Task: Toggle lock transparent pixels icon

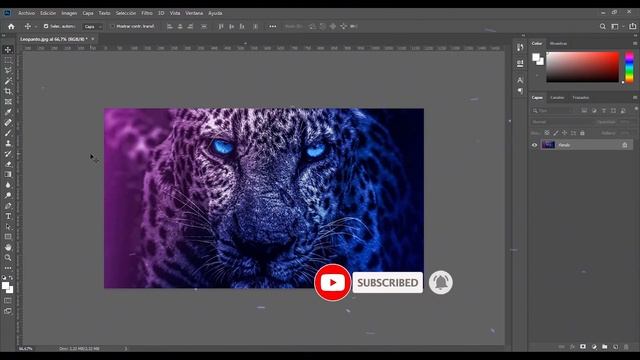Action: click(x=547, y=133)
